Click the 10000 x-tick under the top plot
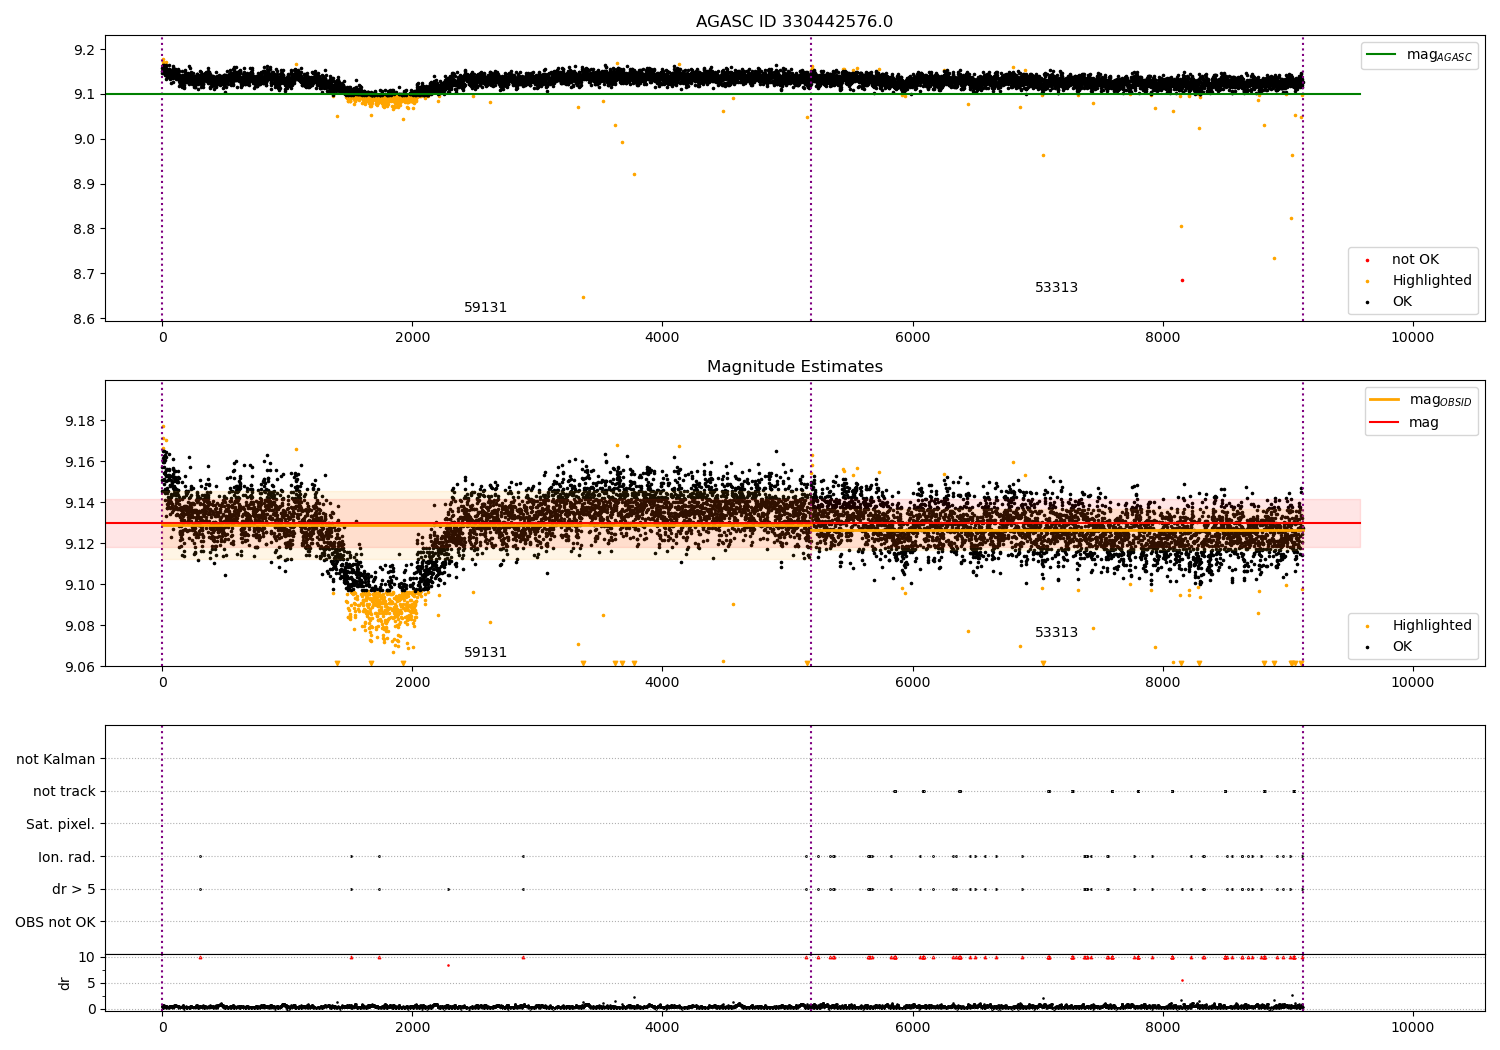The height and width of the screenshot is (1050, 1500). pyautogui.click(x=1413, y=338)
